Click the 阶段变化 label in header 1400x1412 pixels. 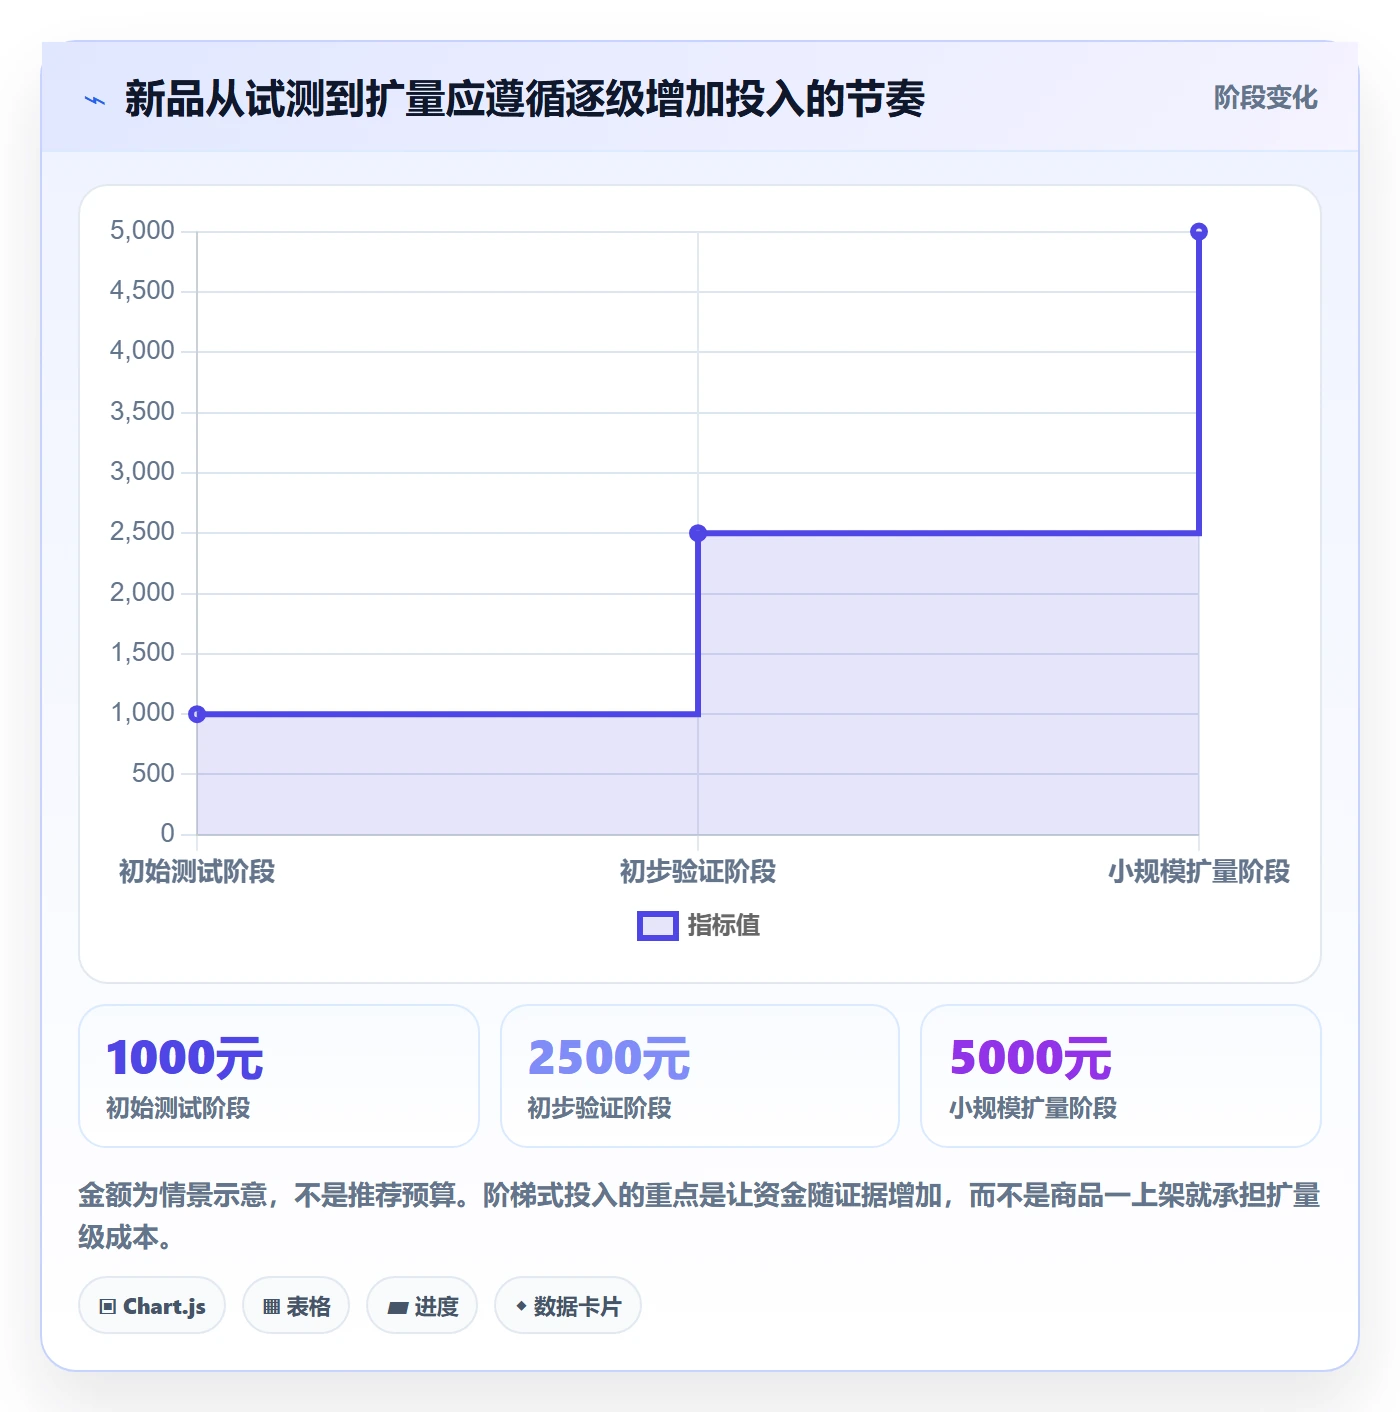pos(1265,98)
